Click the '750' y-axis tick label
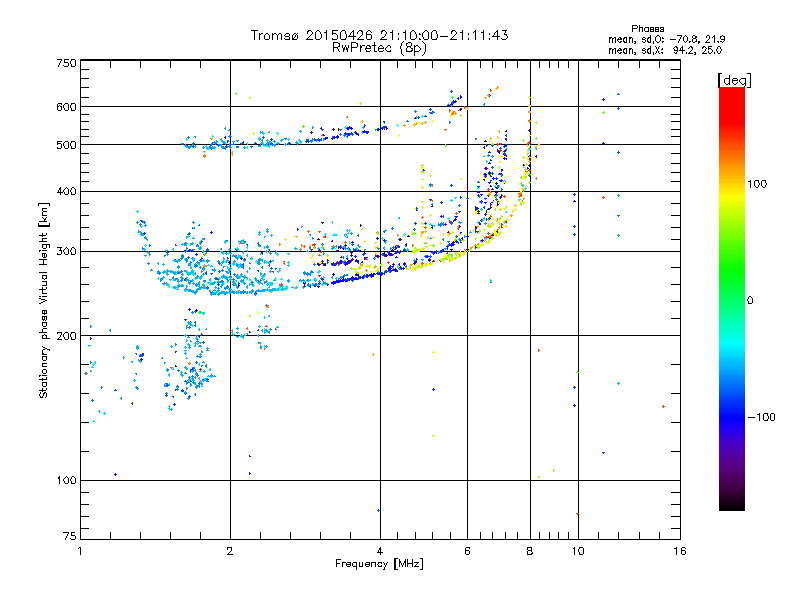 tap(66, 63)
